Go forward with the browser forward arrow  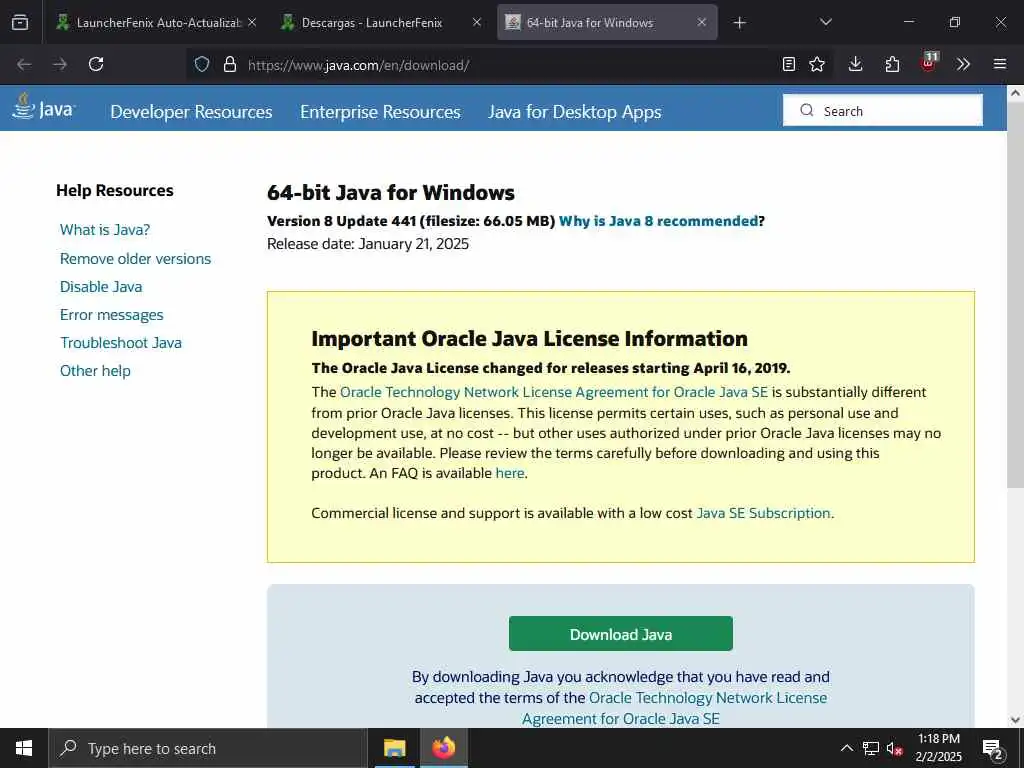coord(60,64)
